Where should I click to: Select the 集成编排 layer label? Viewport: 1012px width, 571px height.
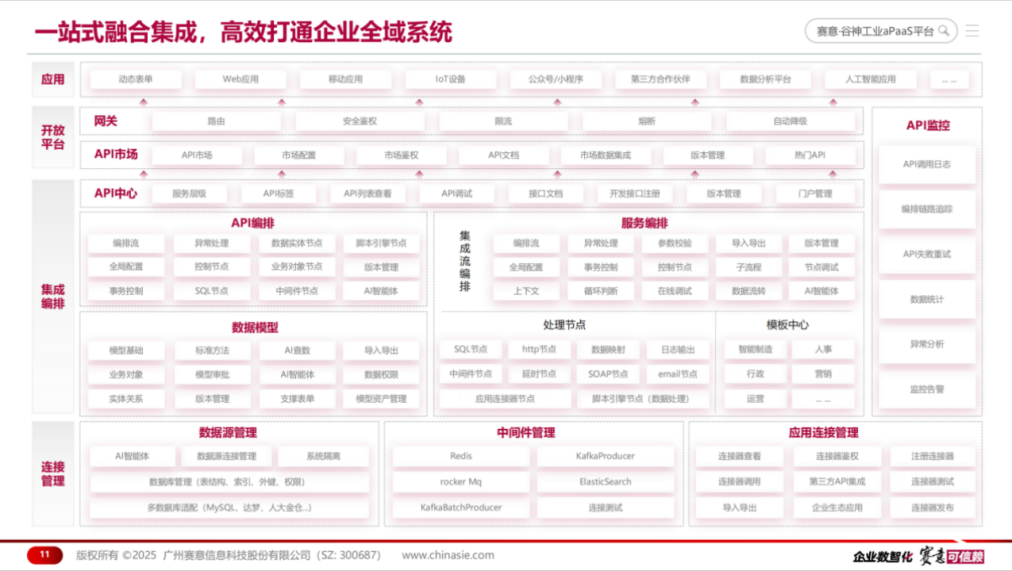point(53,296)
